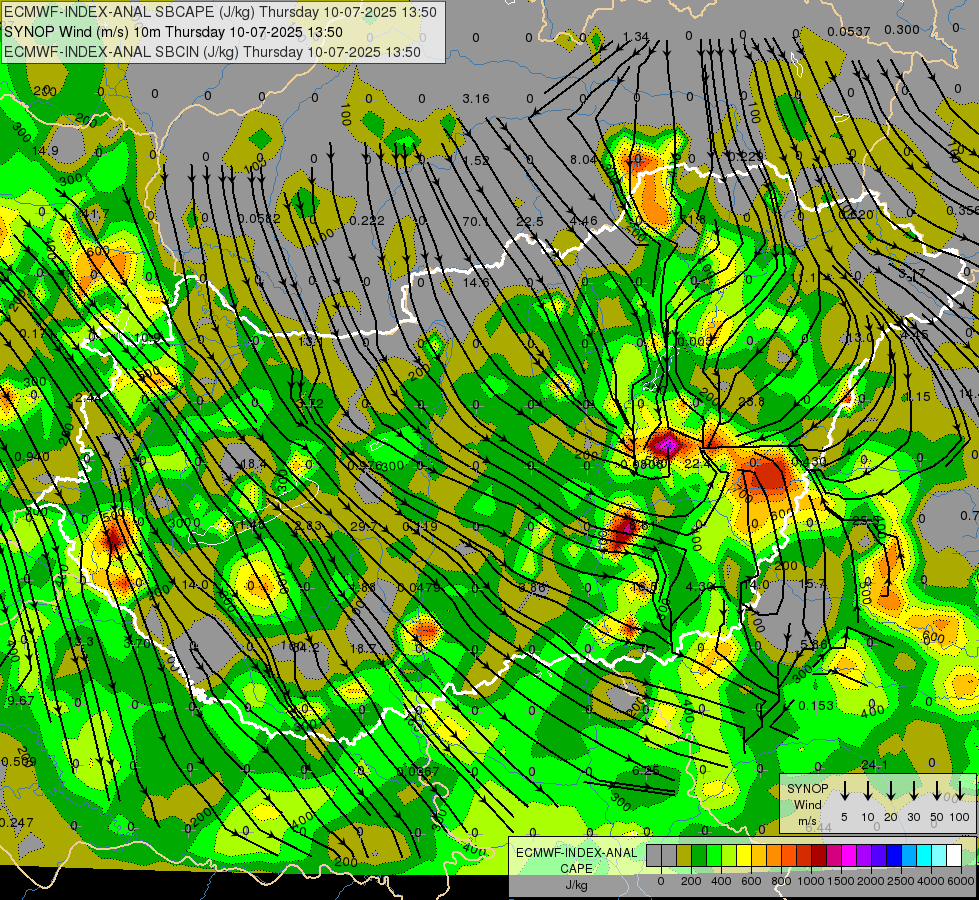Image resolution: width=979 pixels, height=900 pixels.
Task: Click the 6000 tick label in the legend
Action: 960,881
